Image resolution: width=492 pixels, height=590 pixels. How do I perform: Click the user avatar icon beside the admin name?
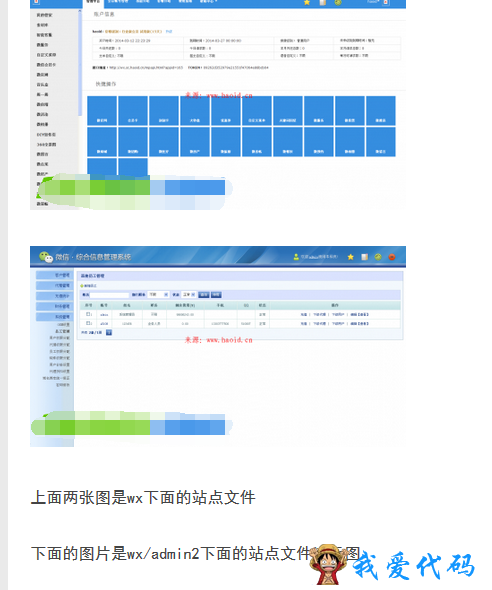click(296, 257)
